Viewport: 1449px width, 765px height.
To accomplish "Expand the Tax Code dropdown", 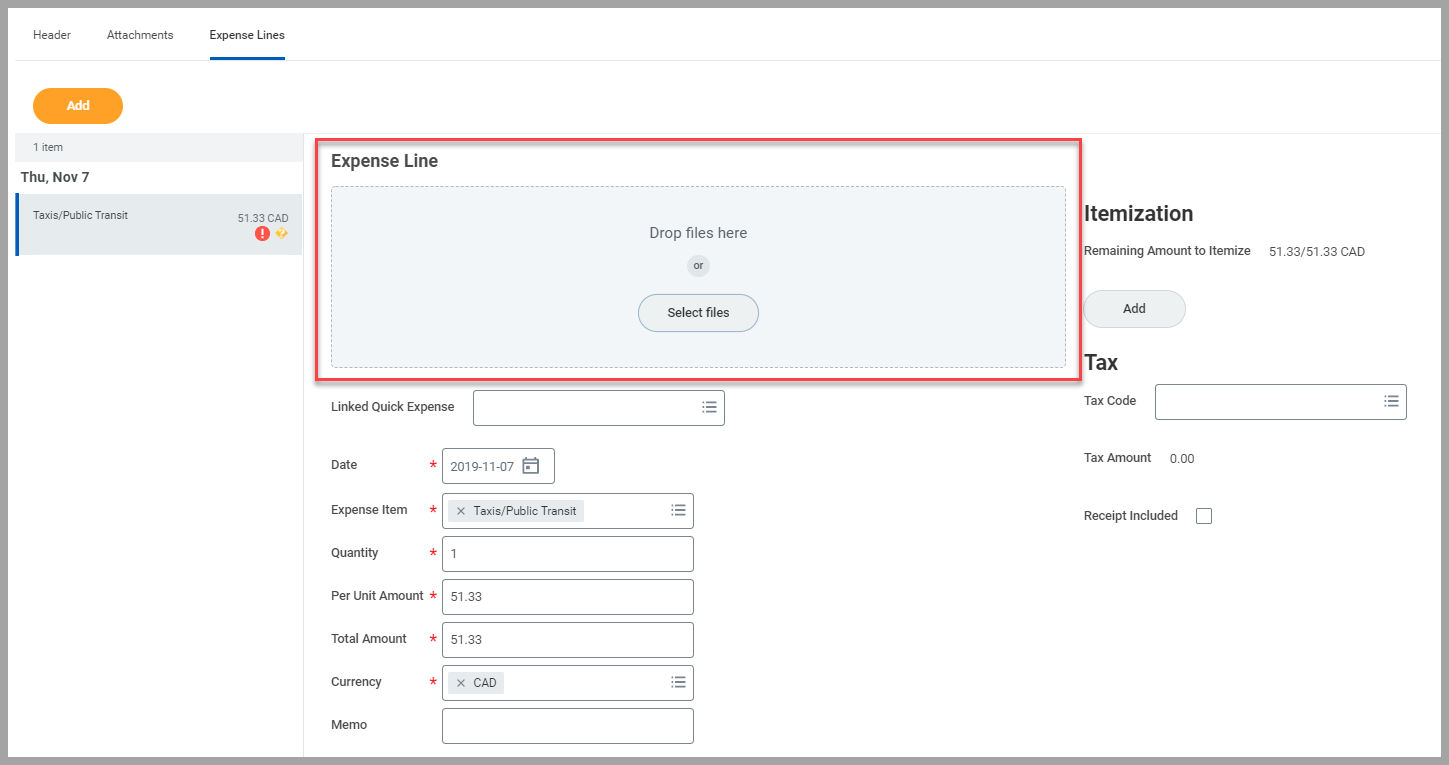I will point(1391,401).
